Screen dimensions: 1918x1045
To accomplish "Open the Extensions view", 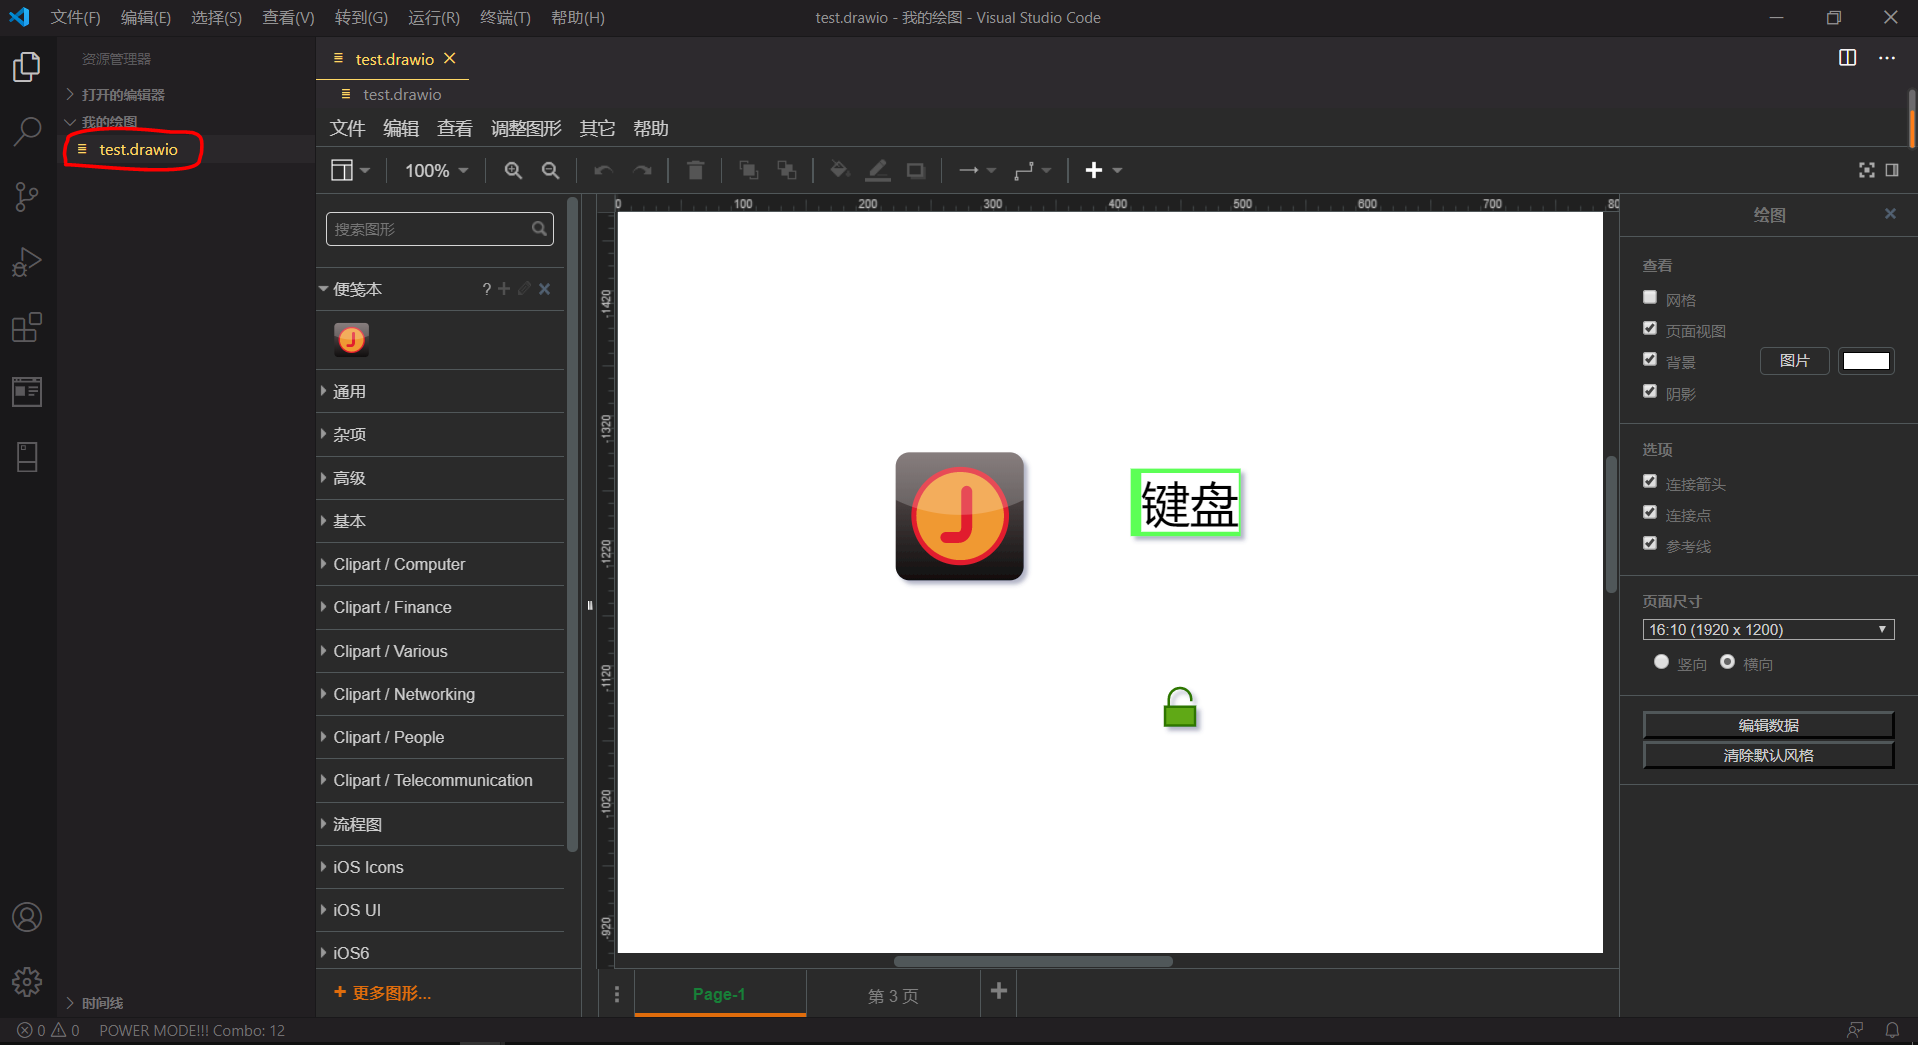I will point(27,327).
